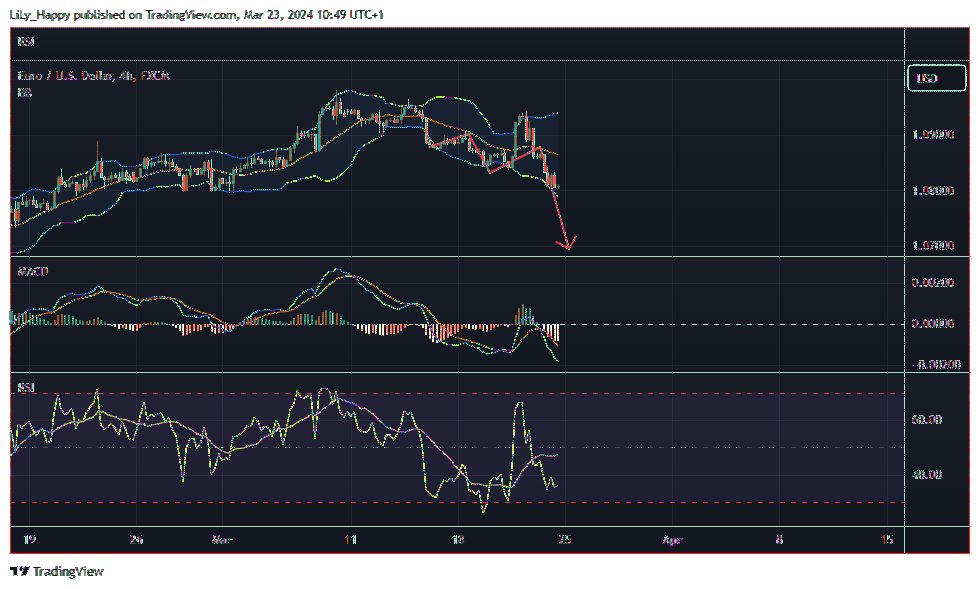Viewport: 980px width, 589px height.
Task: Select the RSI label in the bottom pane
Action: point(26,388)
